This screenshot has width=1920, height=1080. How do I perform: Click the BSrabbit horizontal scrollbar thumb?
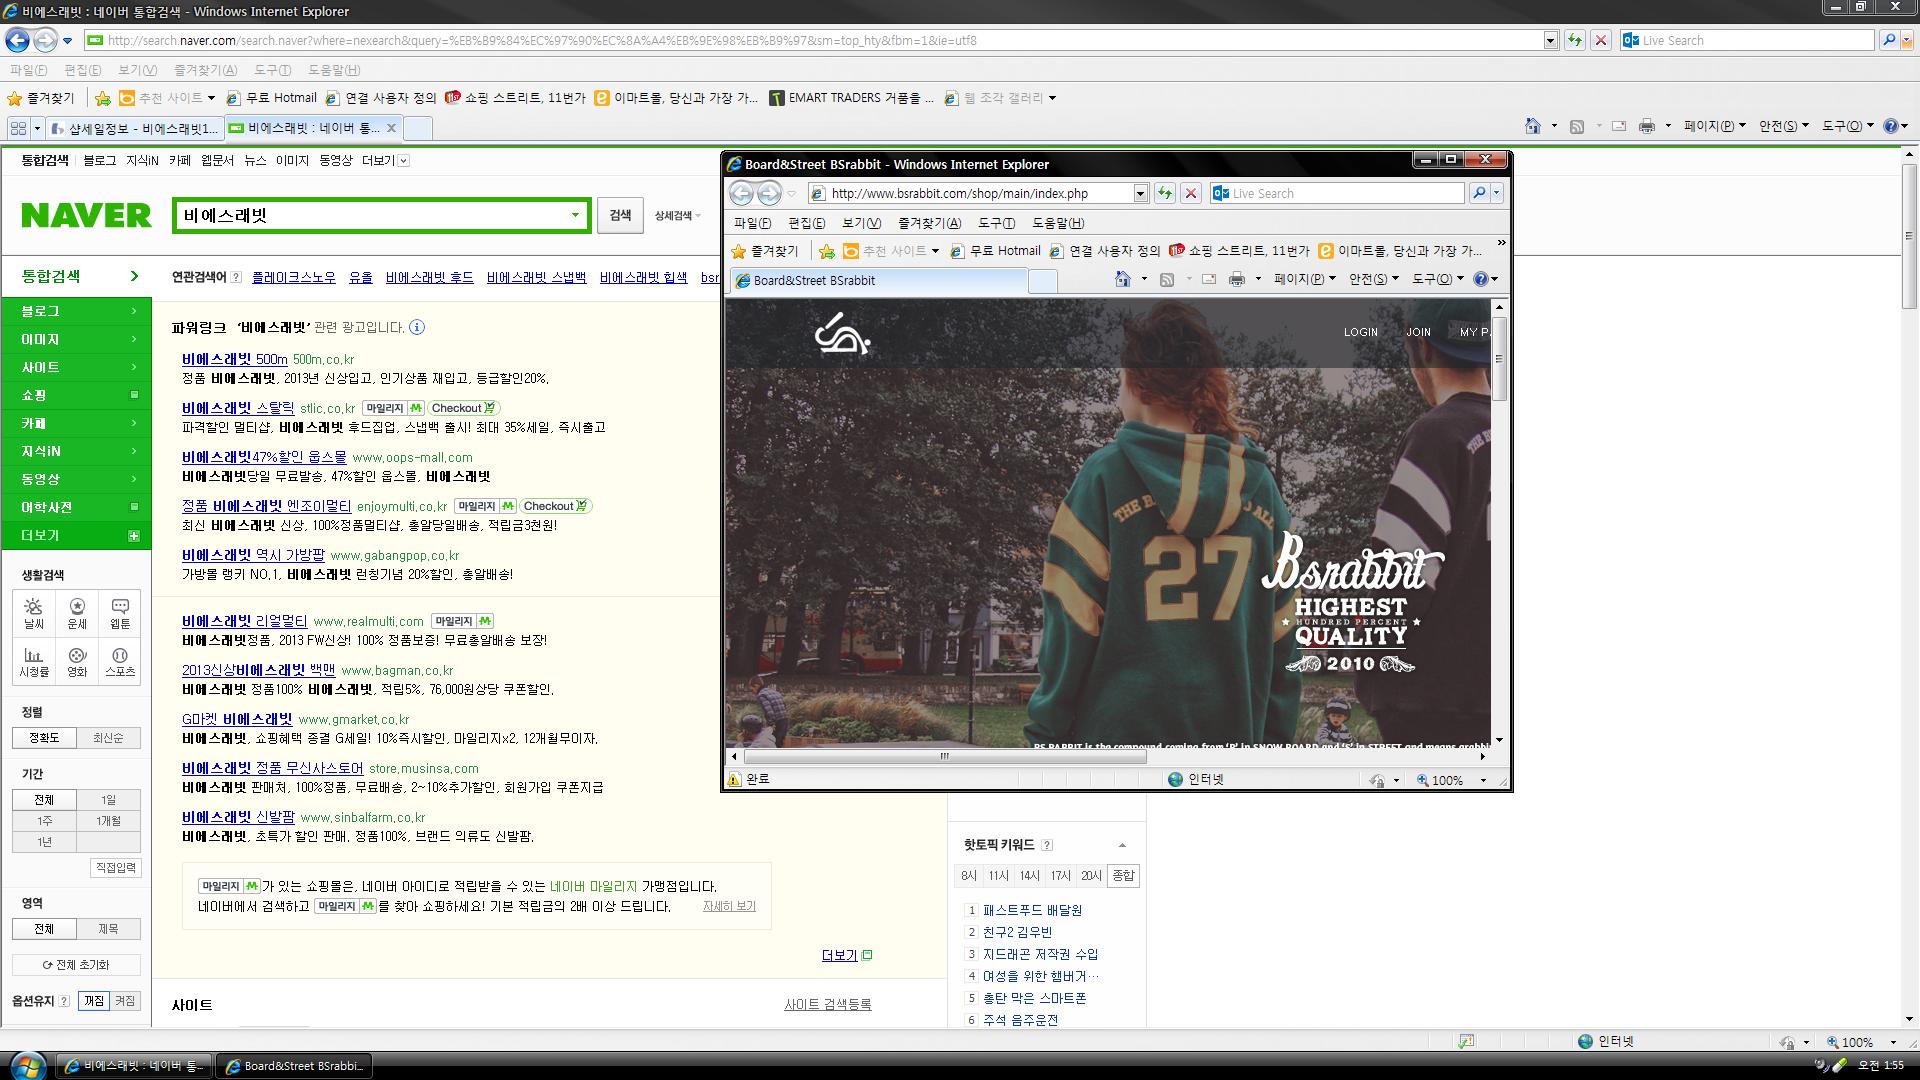point(944,756)
